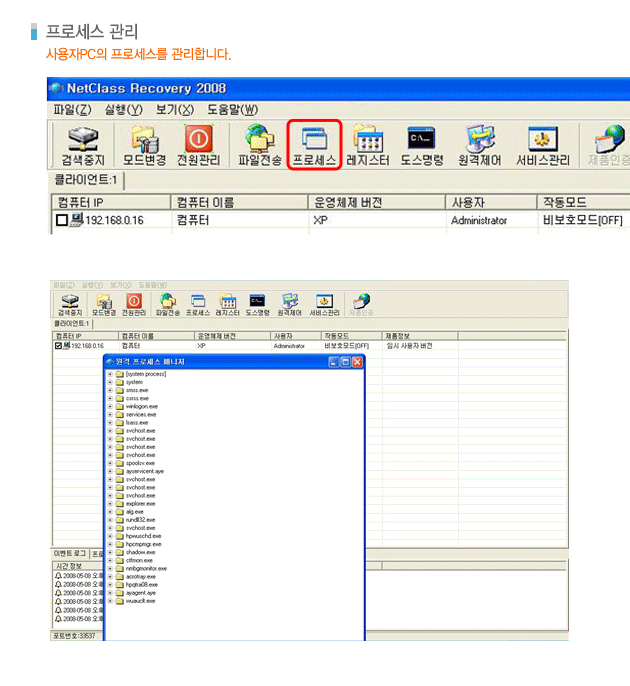Click 컴퓨터 IP column header in upper window

[111, 202]
